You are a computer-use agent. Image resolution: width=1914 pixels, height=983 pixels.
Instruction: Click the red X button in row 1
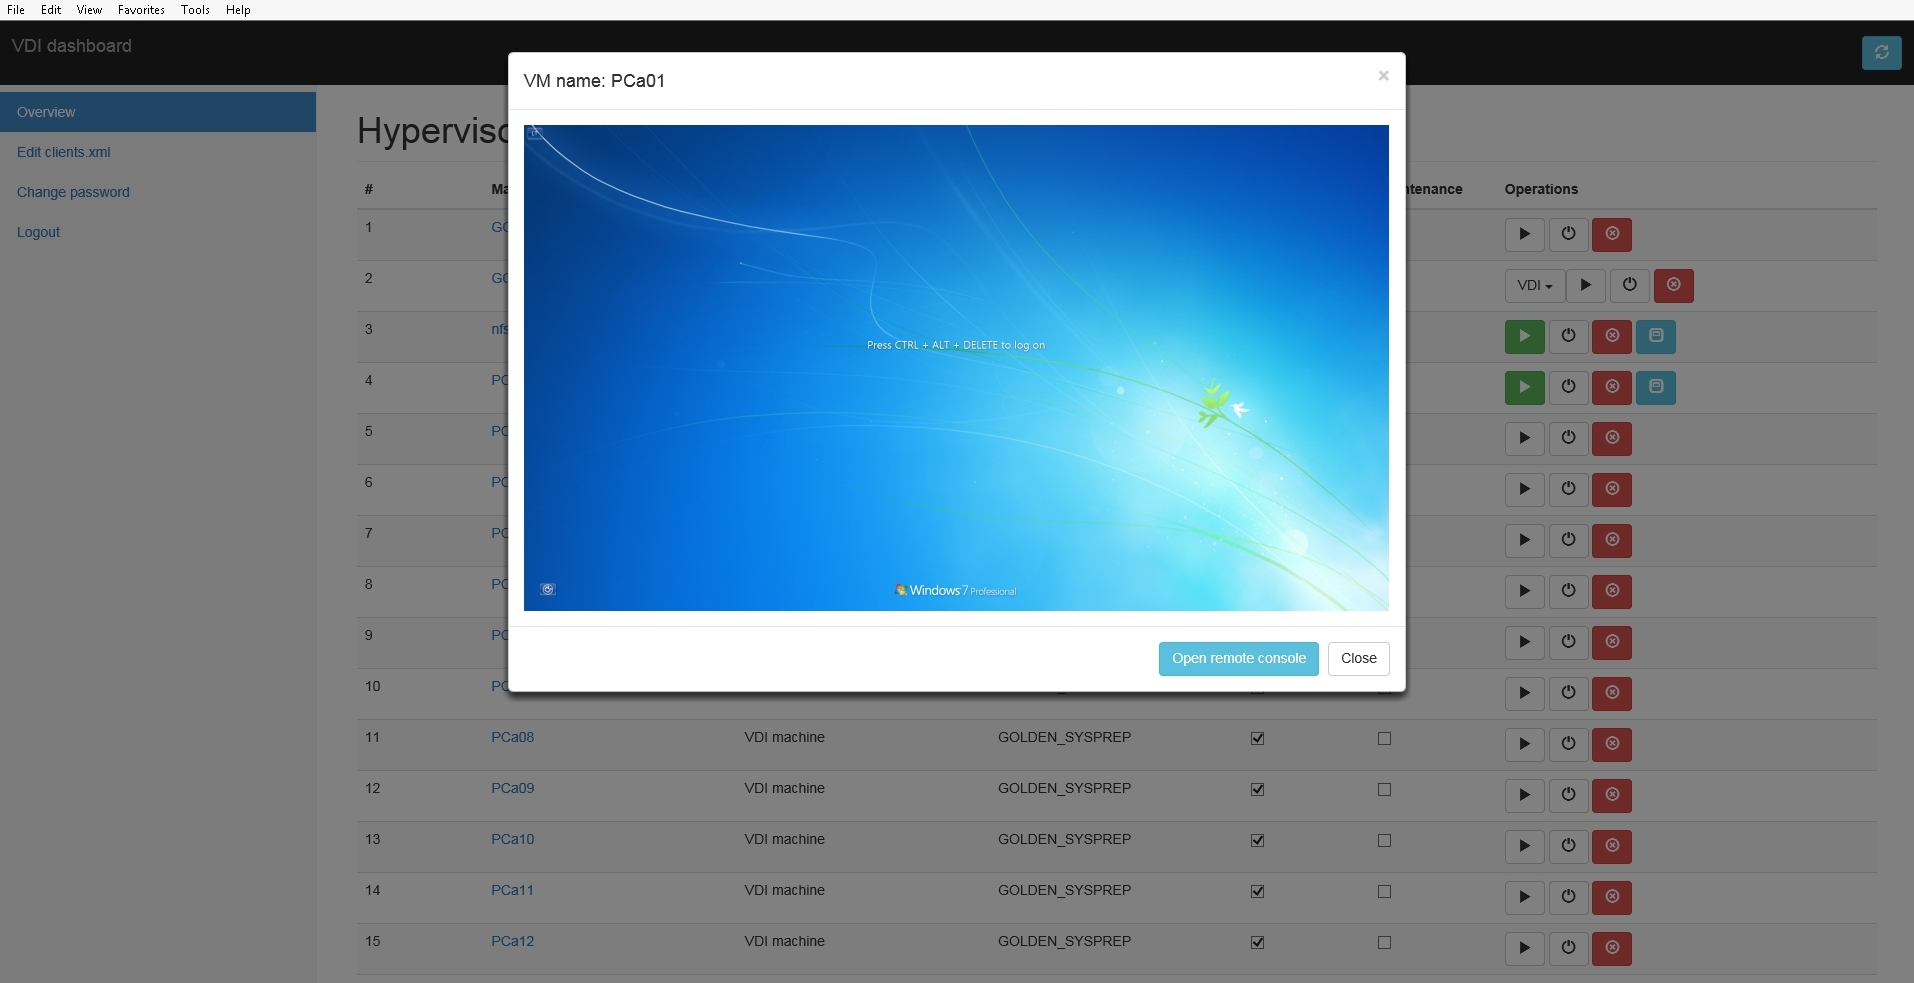pos(1612,235)
